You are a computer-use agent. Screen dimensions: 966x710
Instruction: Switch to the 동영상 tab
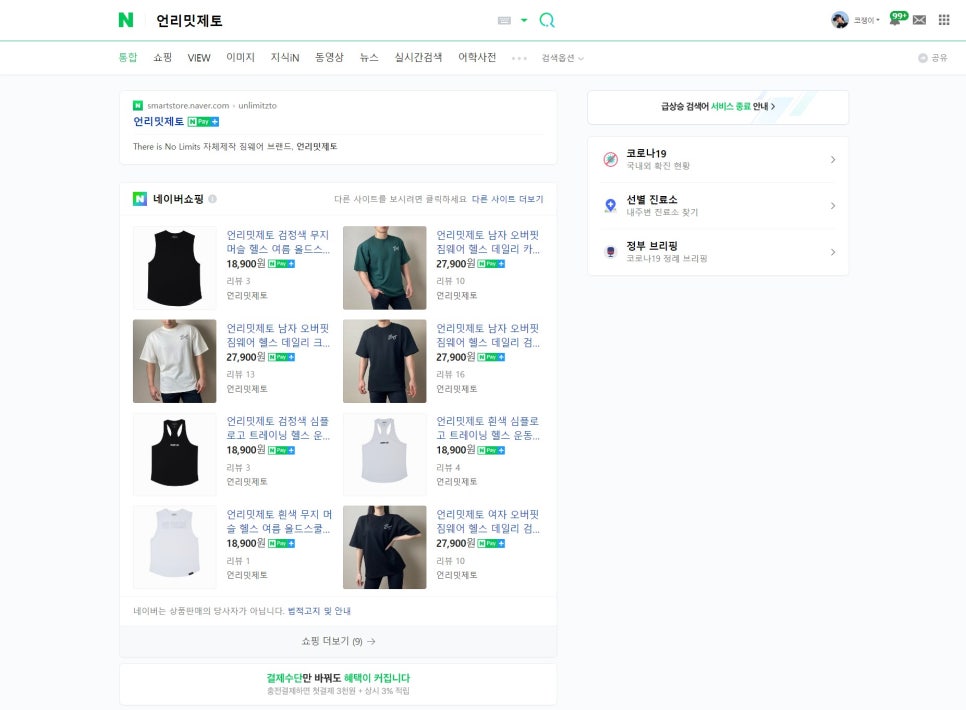(329, 57)
